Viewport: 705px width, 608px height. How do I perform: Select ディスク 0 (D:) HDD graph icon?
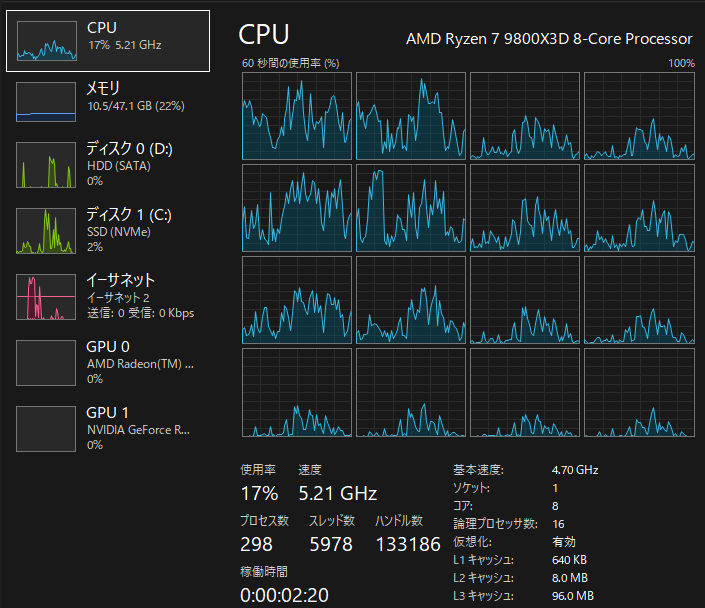(x=46, y=165)
